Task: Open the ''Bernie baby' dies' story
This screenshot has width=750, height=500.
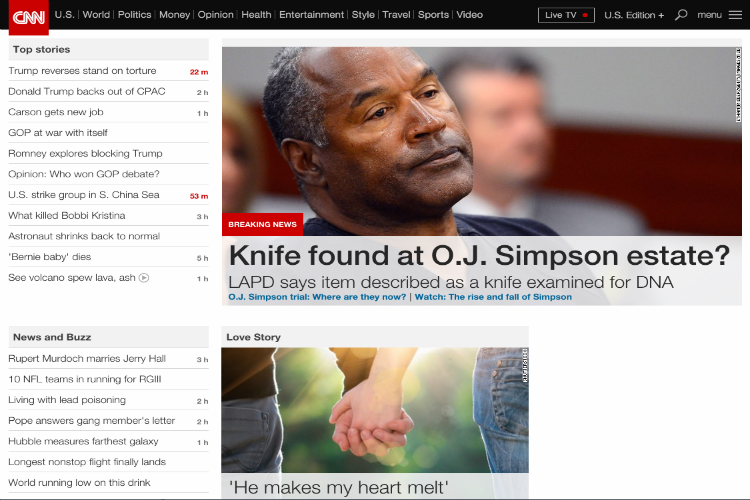Action: click(49, 257)
